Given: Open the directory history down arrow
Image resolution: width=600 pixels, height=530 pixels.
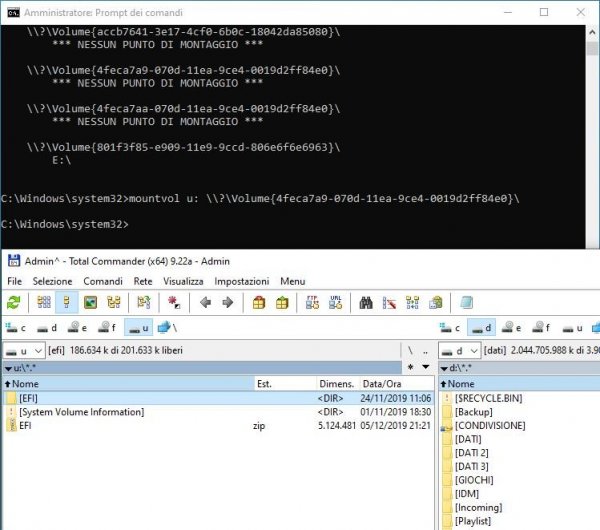Looking at the screenshot, I should (x=426, y=367).
